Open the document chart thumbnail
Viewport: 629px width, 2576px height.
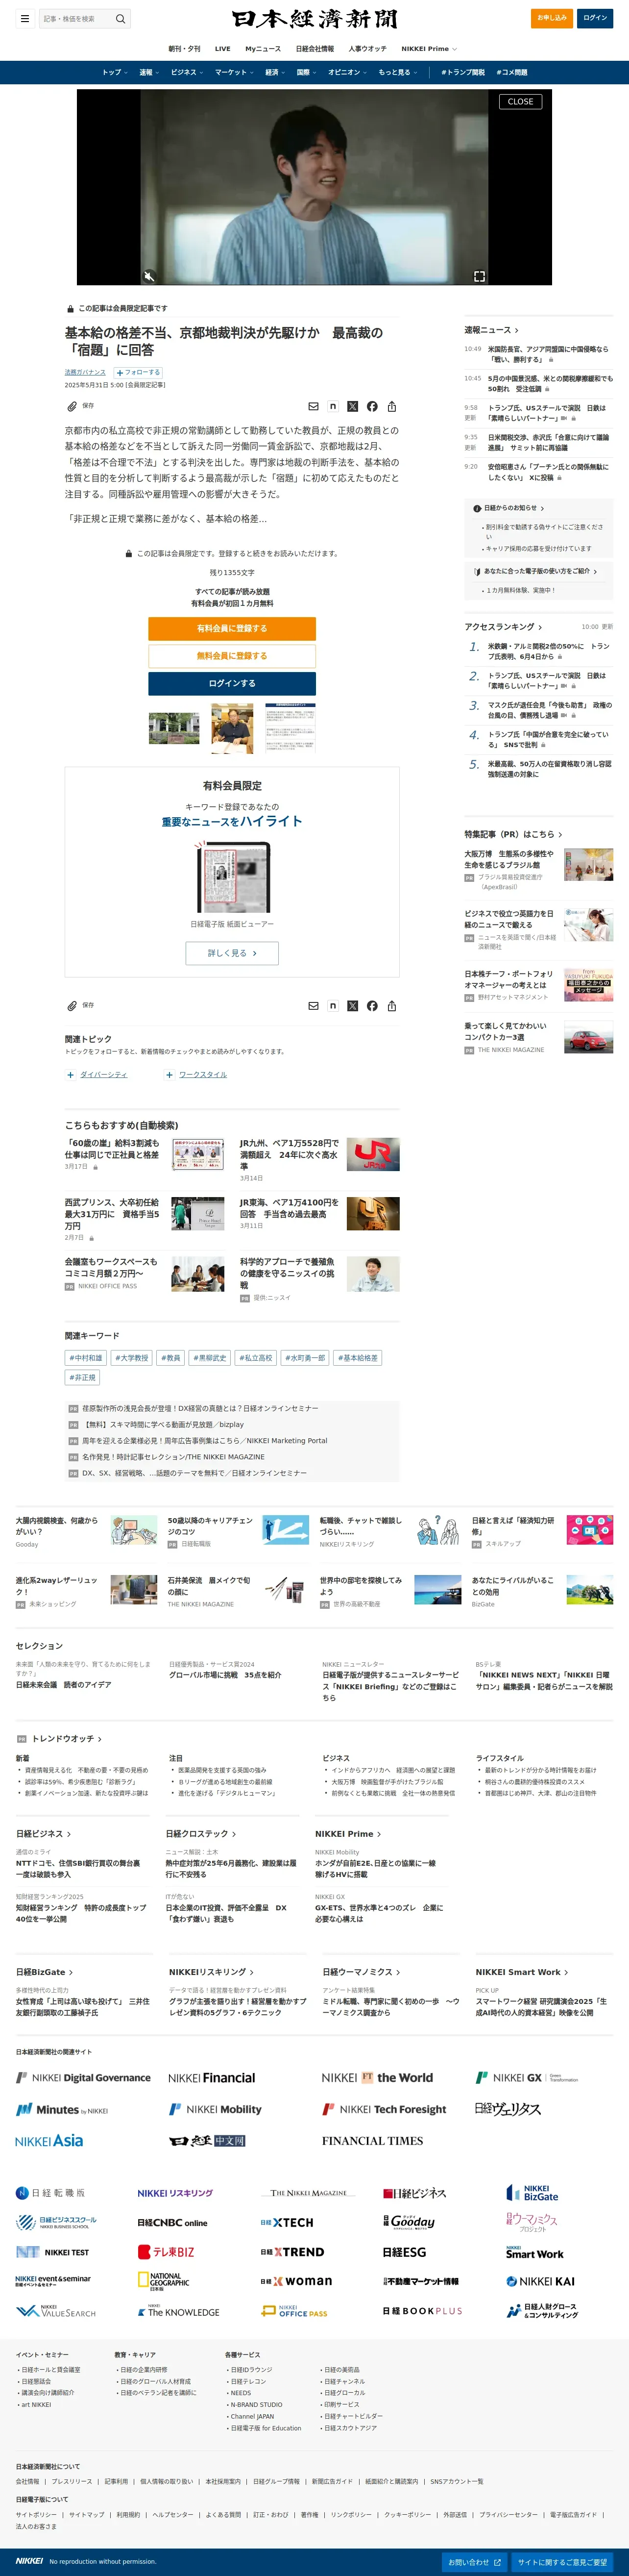click(290, 728)
